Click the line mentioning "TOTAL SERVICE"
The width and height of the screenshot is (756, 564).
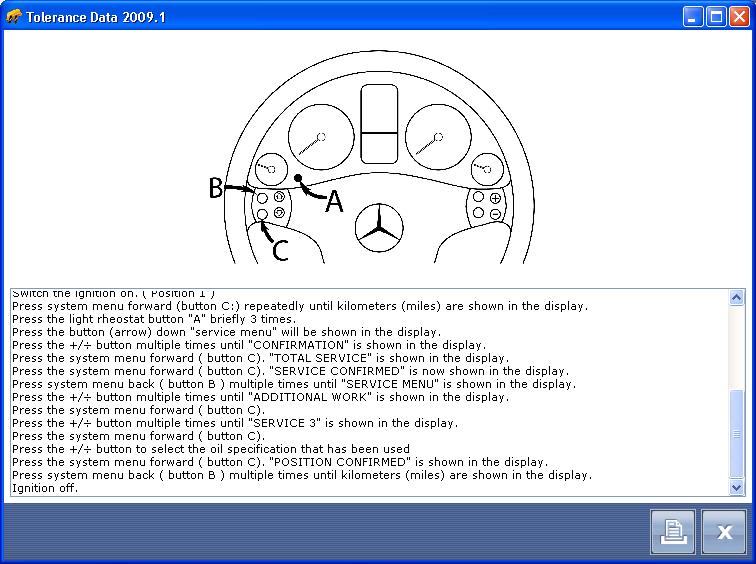point(260,358)
